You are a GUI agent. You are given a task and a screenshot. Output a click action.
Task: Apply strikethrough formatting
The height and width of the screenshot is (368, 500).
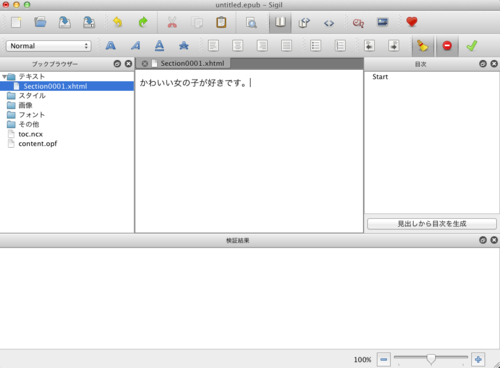pos(184,46)
